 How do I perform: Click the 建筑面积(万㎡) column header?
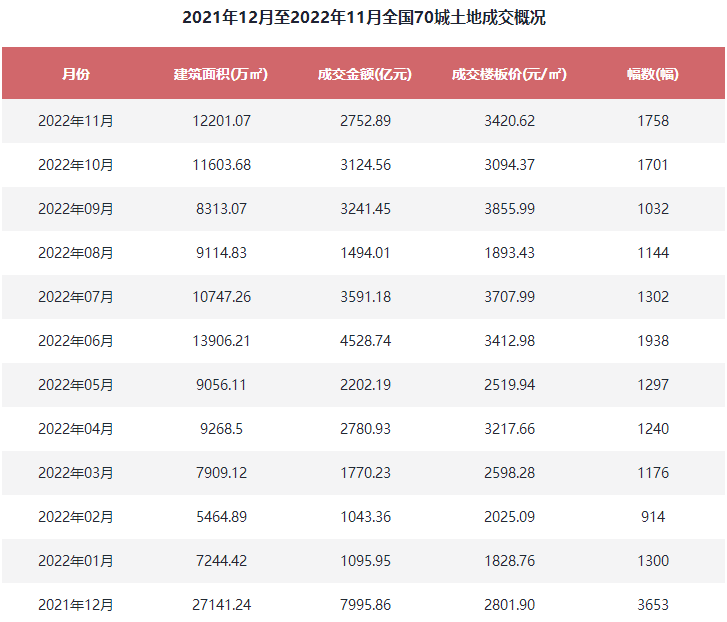(221, 74)
